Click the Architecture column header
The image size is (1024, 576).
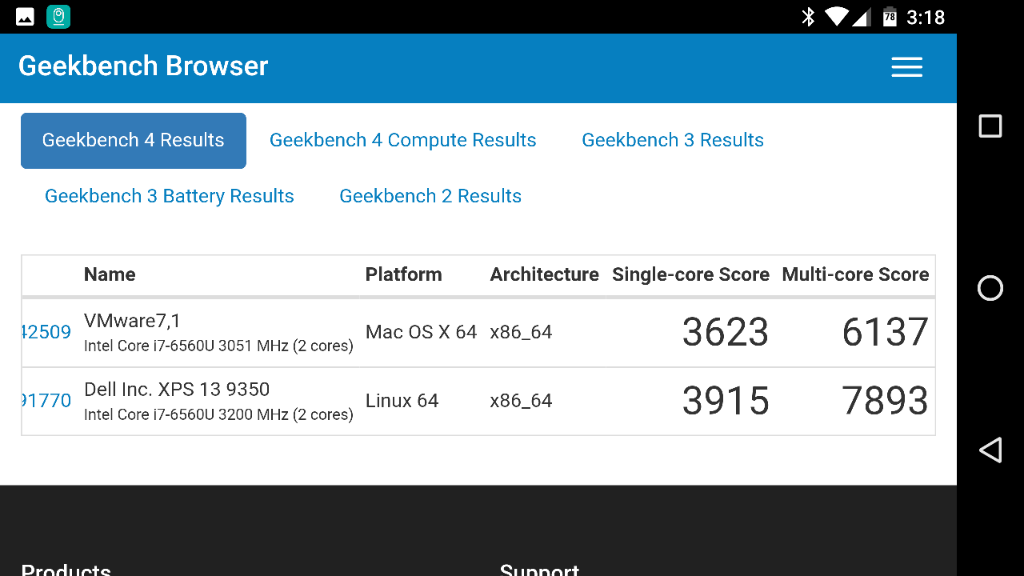544,274
